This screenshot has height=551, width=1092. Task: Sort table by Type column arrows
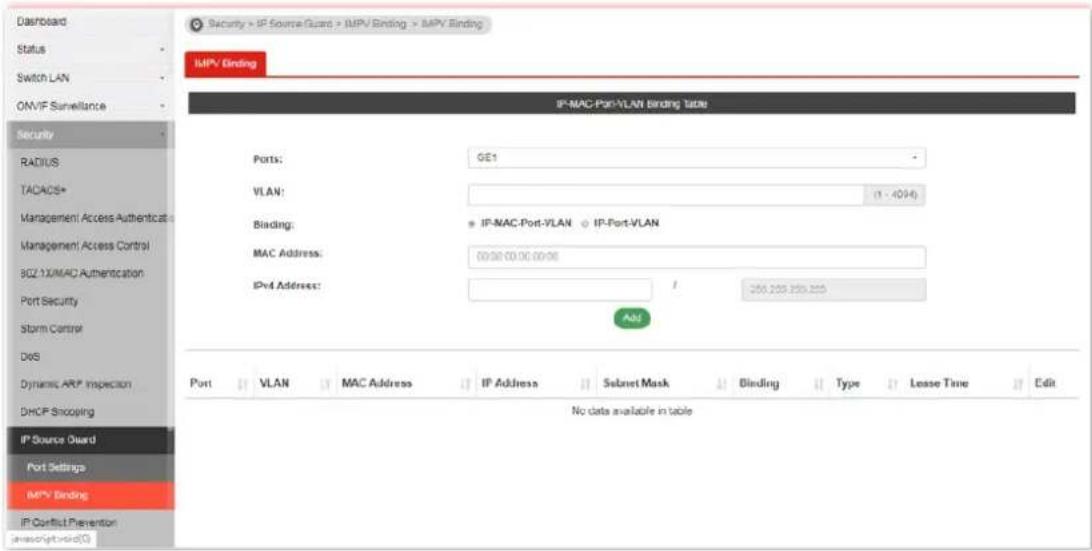click(x=893, y=384)
